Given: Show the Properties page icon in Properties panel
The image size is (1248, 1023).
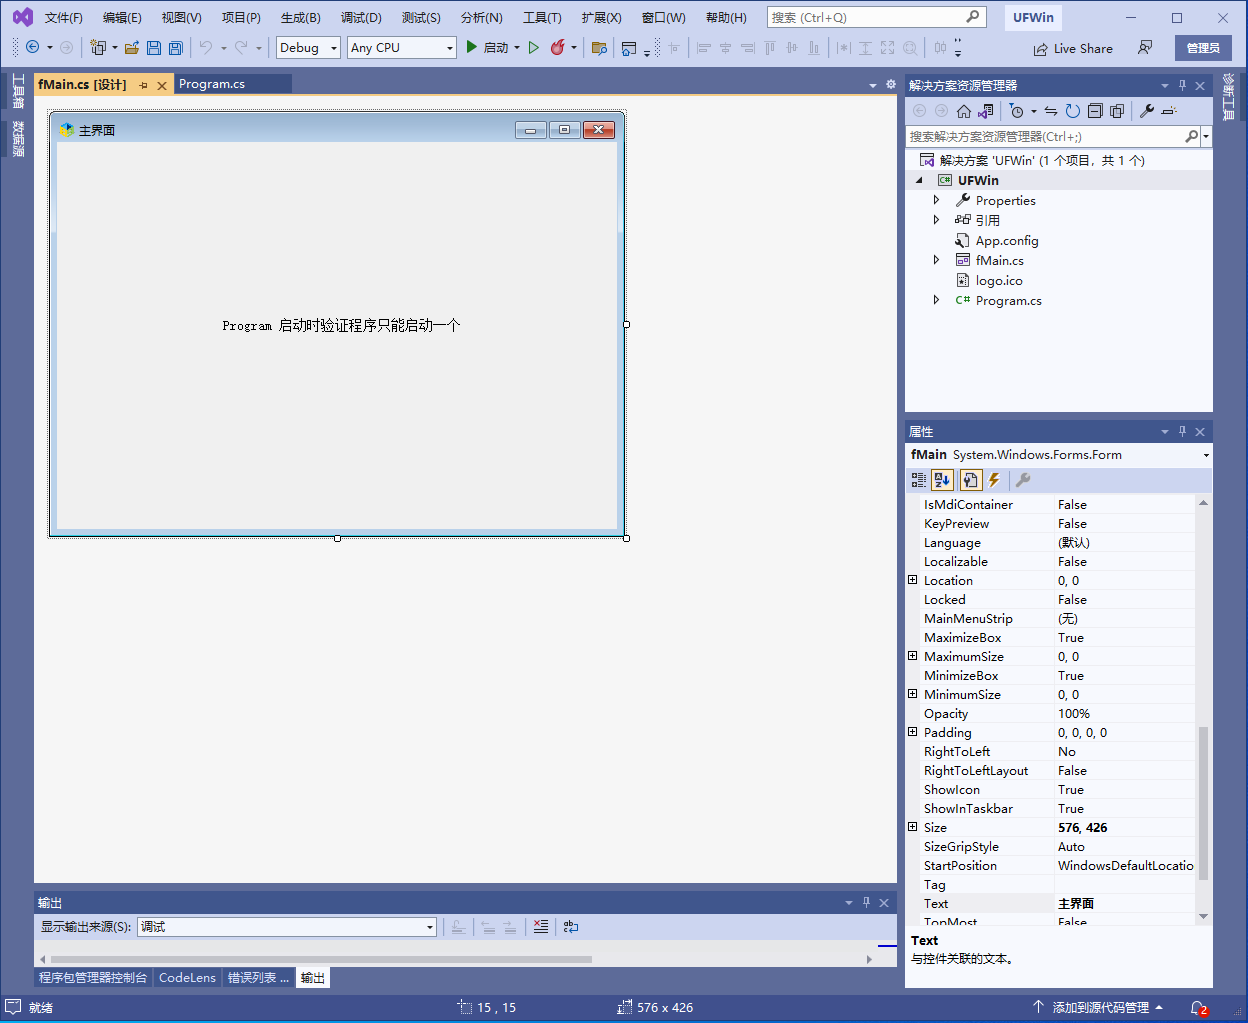Looking at the screenshot, I should point(970,480).
